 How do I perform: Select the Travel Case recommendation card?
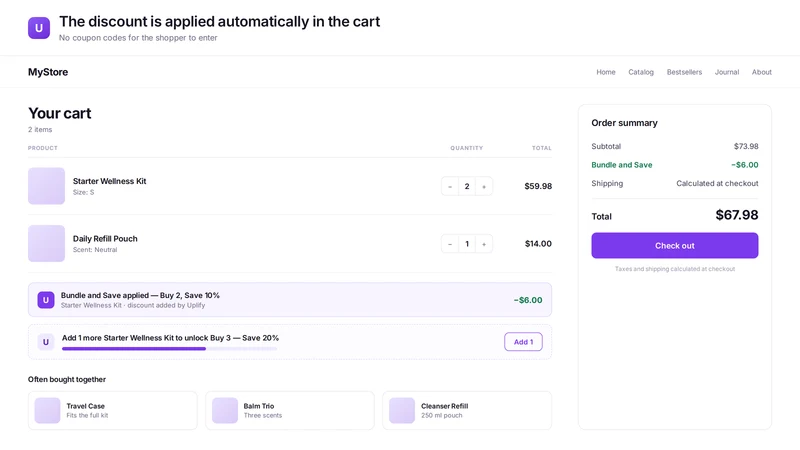(x=112, y=410)
